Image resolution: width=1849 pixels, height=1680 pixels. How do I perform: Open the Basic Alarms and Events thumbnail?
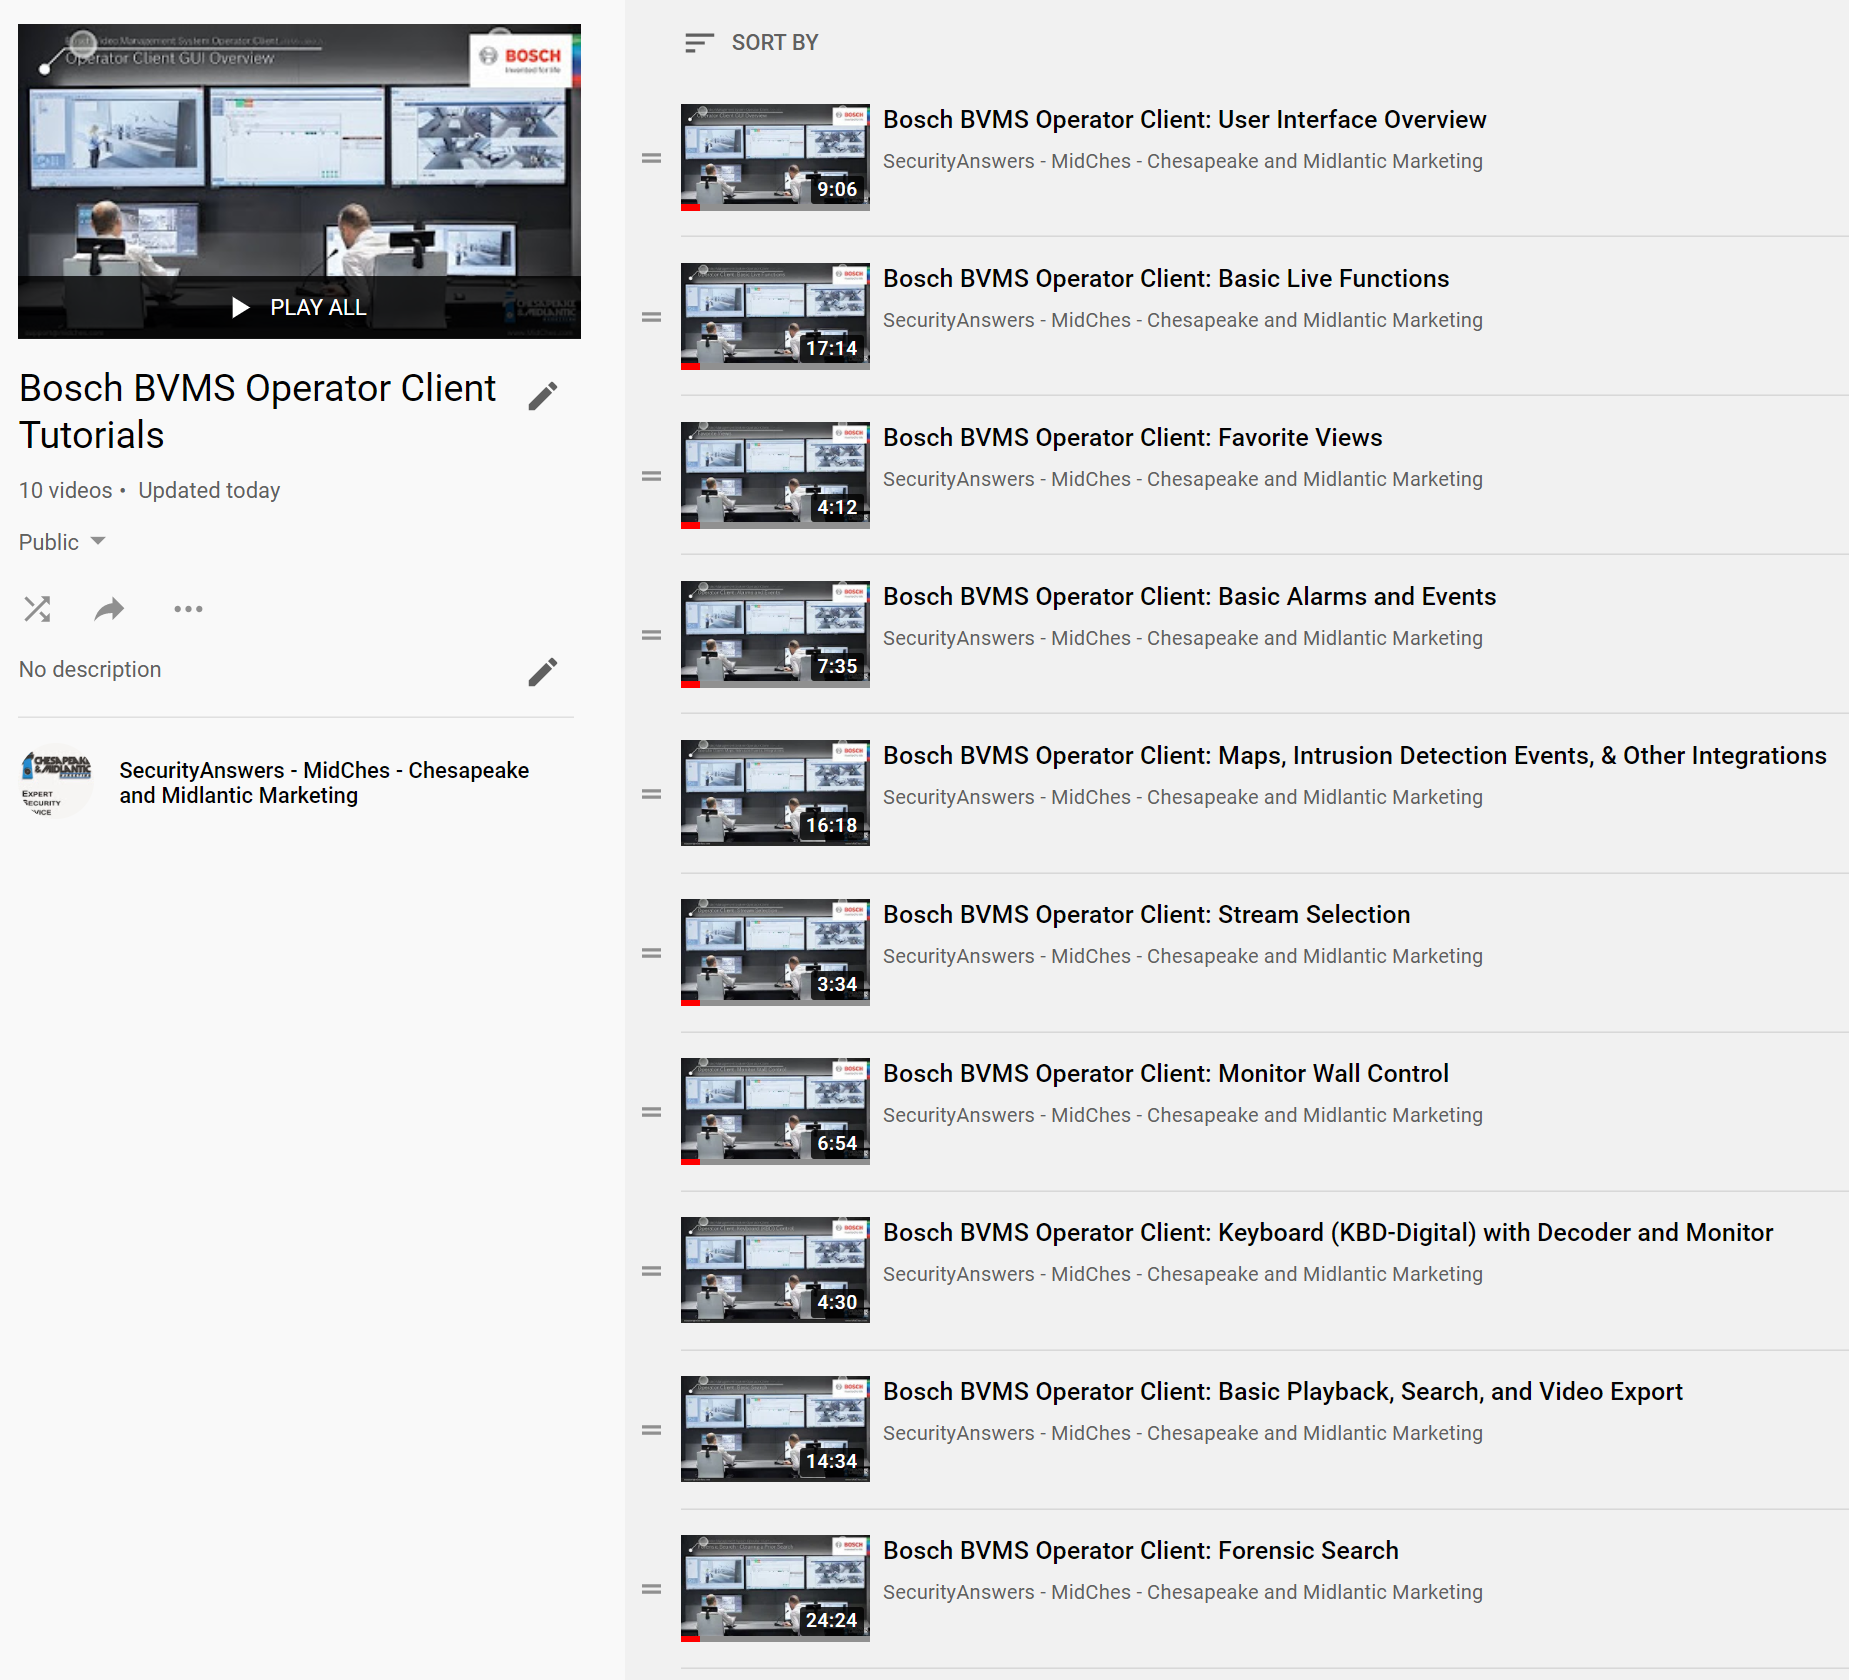tap(775, 634)
